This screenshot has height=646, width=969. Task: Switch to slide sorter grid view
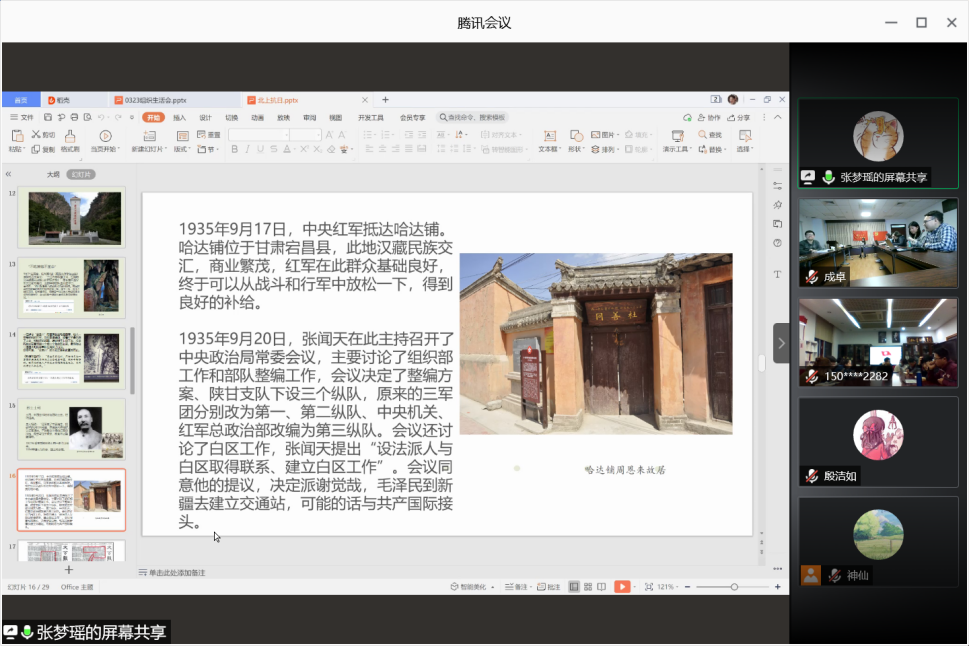[588, 587]
